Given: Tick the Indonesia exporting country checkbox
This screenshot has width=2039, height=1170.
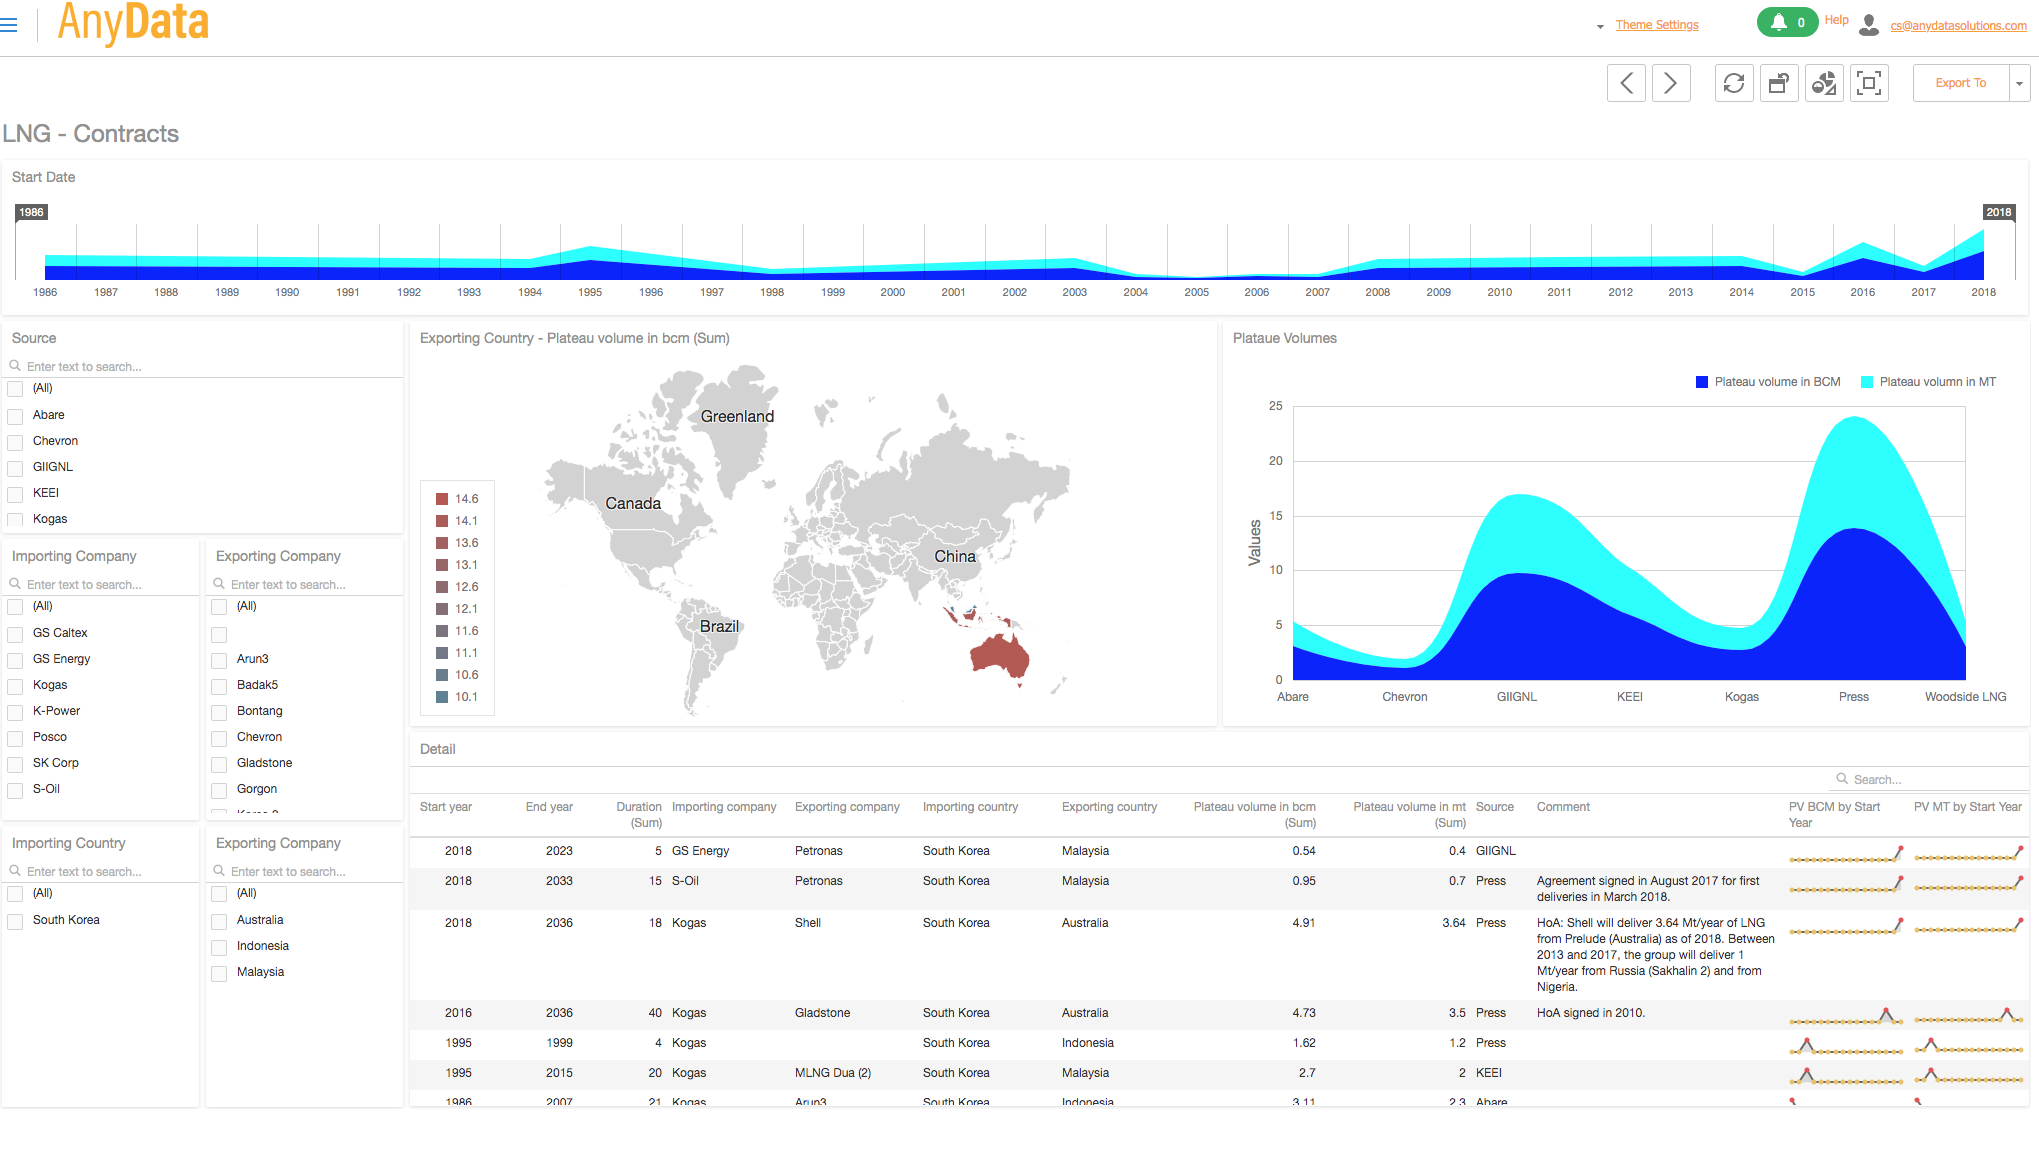Looking at the screenshot, I should pyautogui.click(x=219, y=946).
